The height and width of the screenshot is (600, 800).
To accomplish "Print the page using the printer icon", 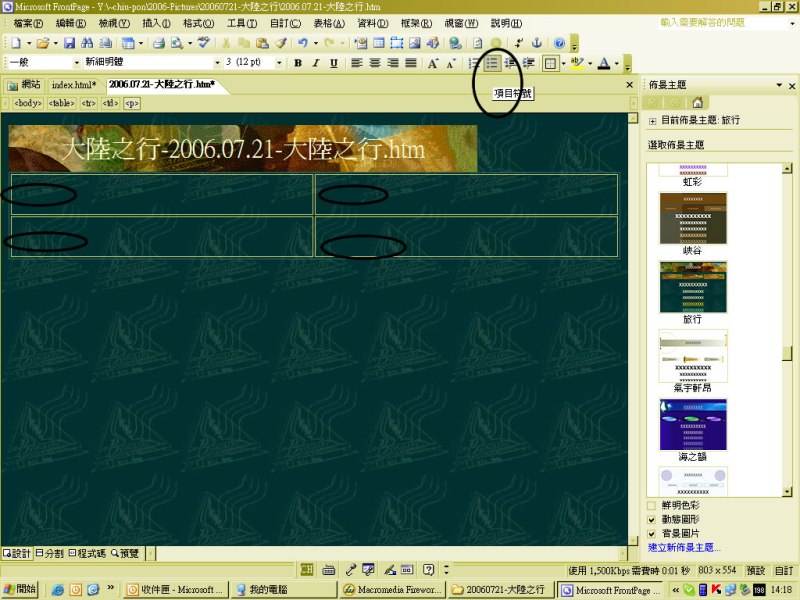I will pos(159,43).
